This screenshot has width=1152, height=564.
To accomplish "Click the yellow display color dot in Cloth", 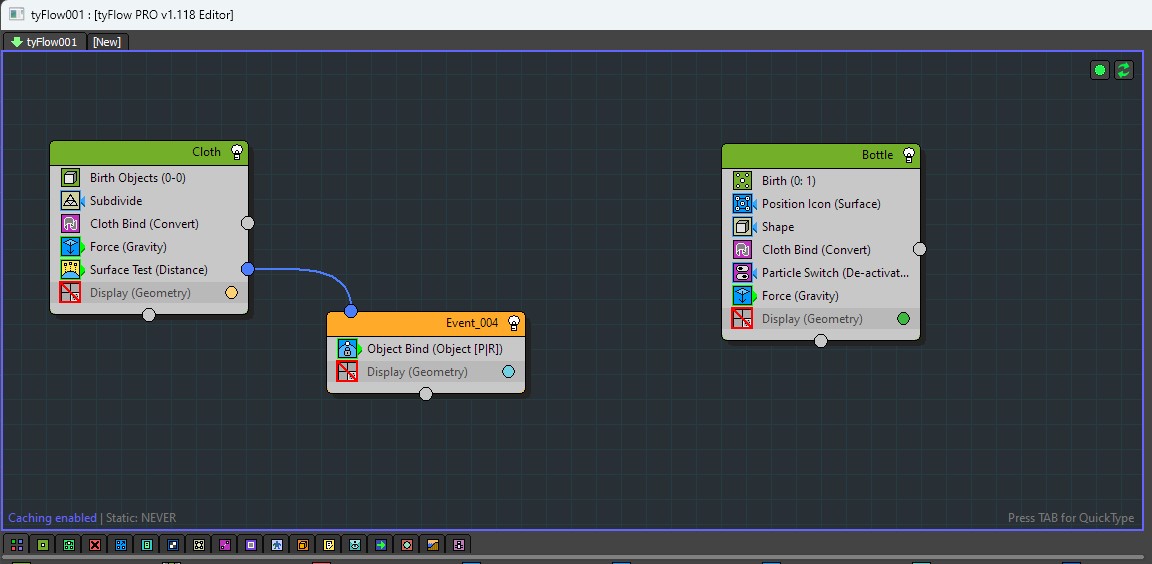I will tap(231, 293).
